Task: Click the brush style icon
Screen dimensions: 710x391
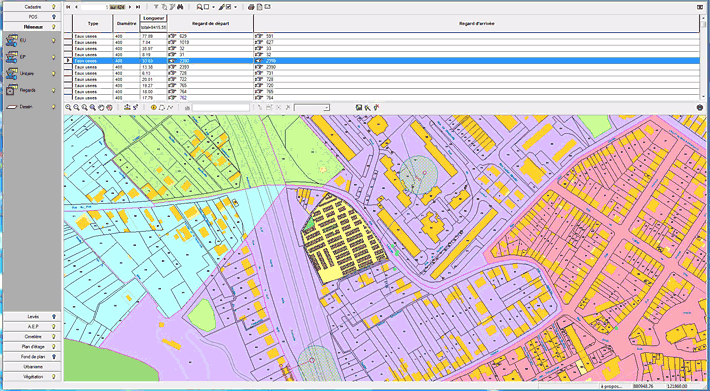Action: point(221,7)
